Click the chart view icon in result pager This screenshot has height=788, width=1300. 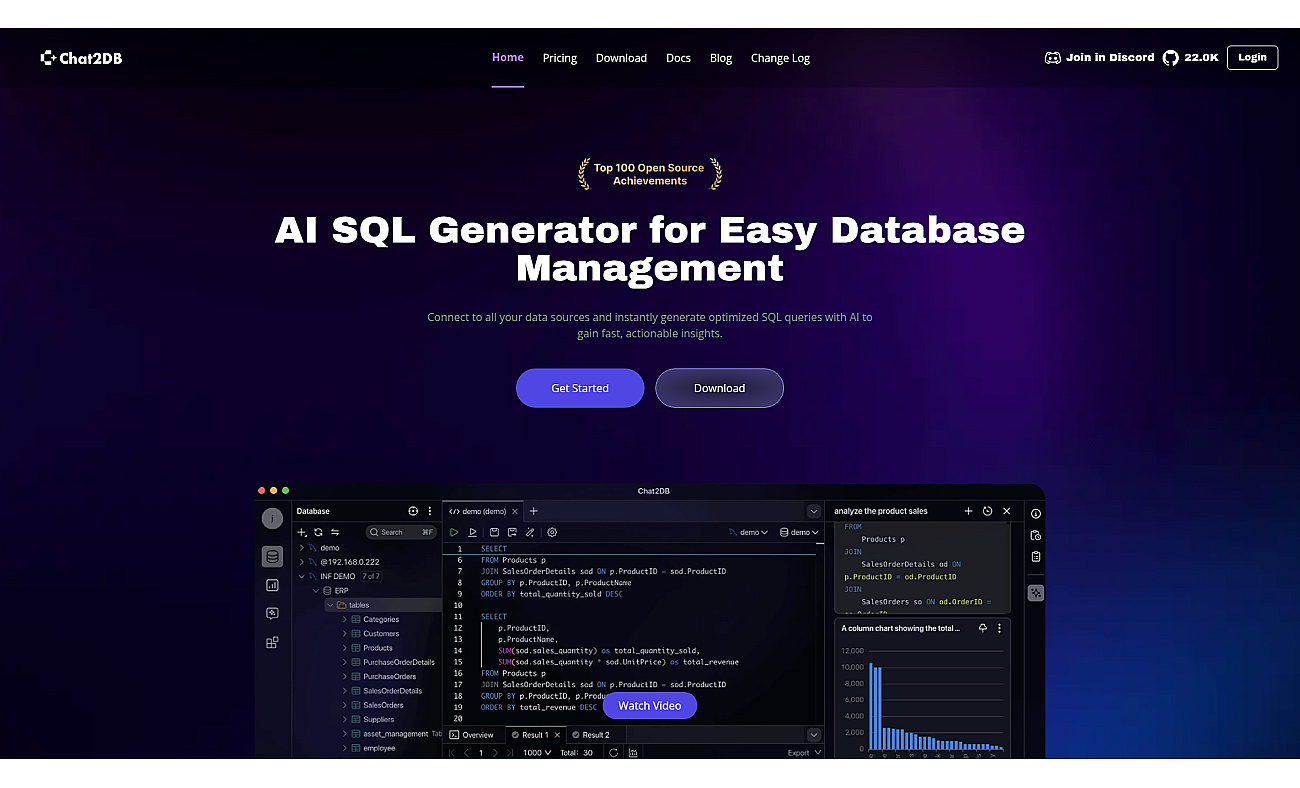tap(633, 752)
